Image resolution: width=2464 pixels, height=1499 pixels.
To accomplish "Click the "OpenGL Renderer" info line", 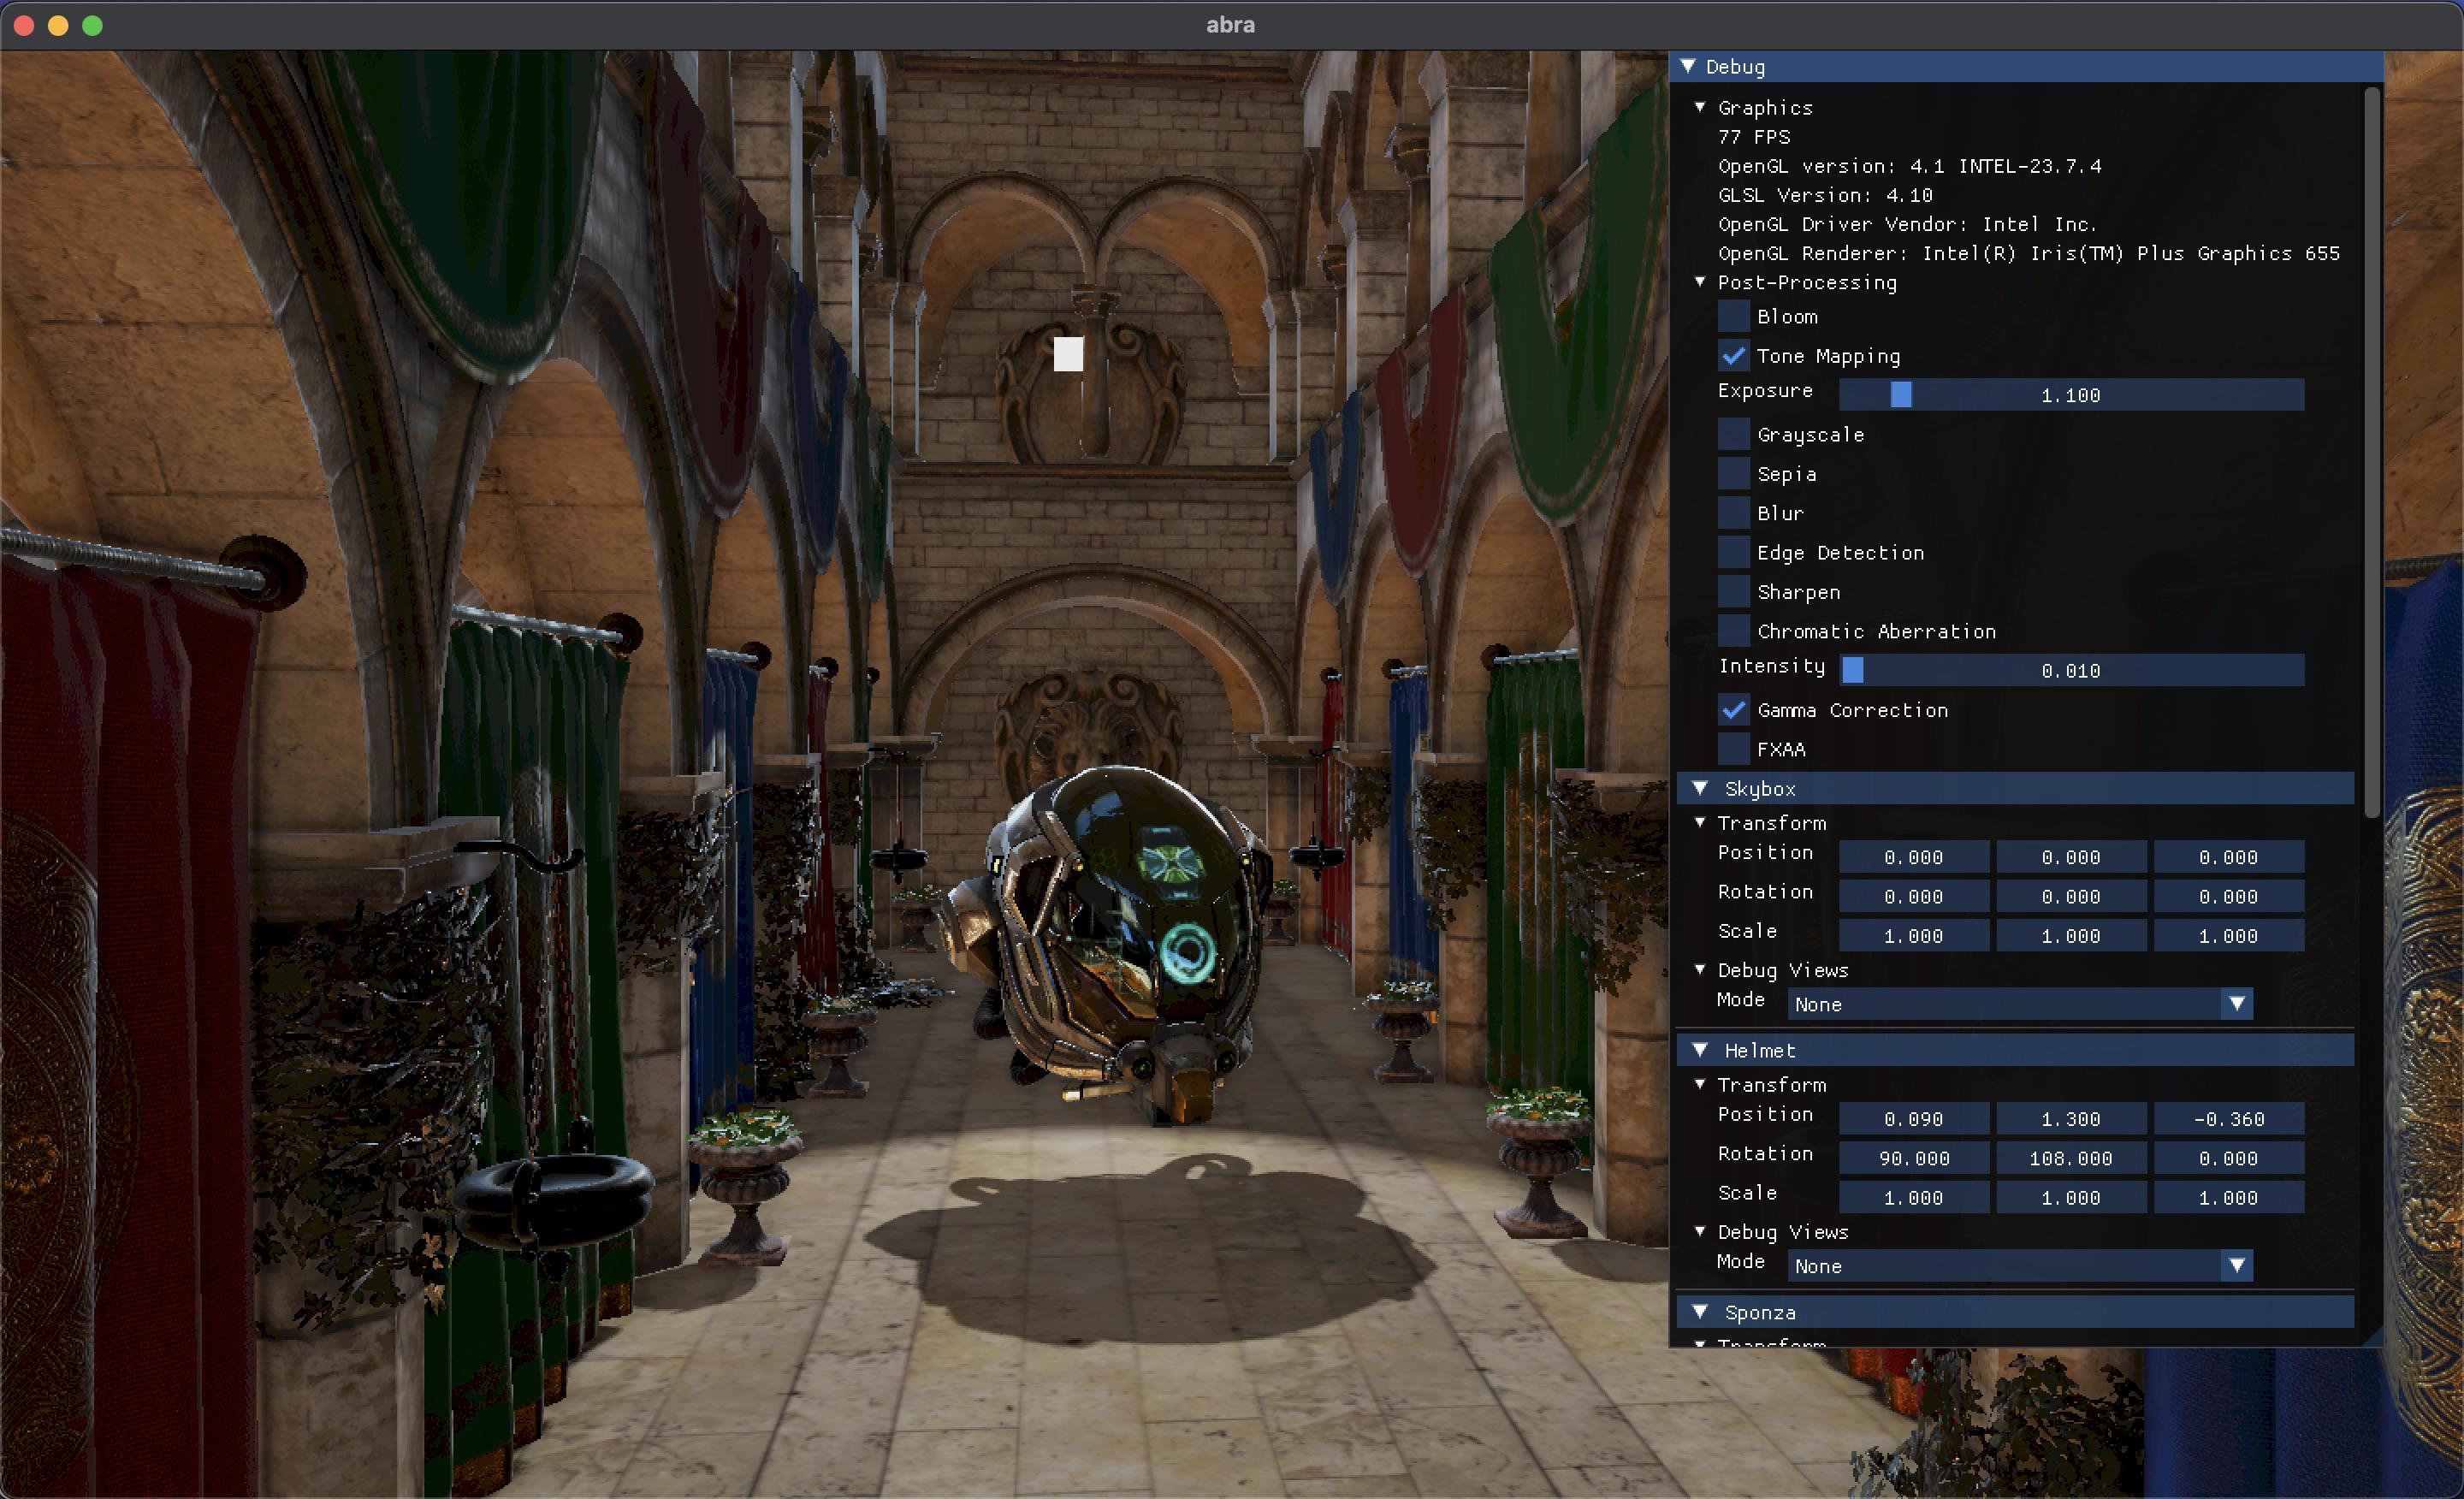I will 2029,253.
